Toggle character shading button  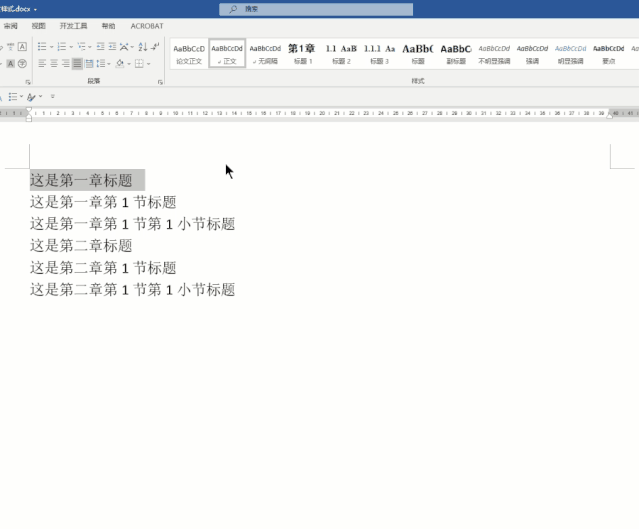pyautogui.click(x=11, y=64)
